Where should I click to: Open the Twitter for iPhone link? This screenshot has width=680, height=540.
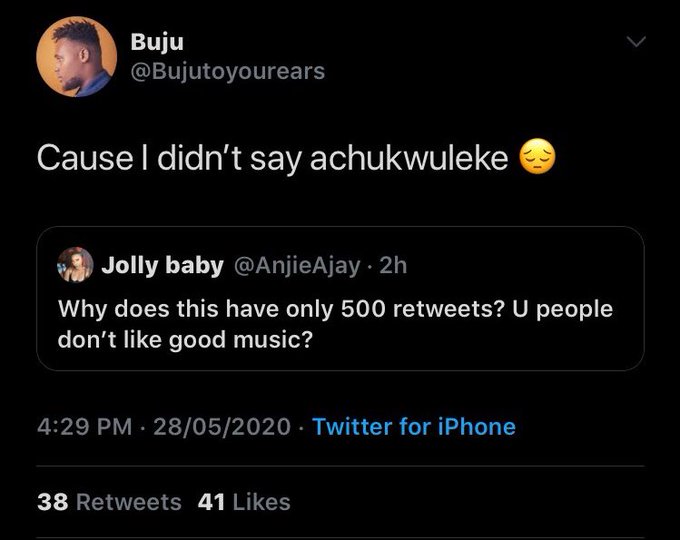(414, 427)
